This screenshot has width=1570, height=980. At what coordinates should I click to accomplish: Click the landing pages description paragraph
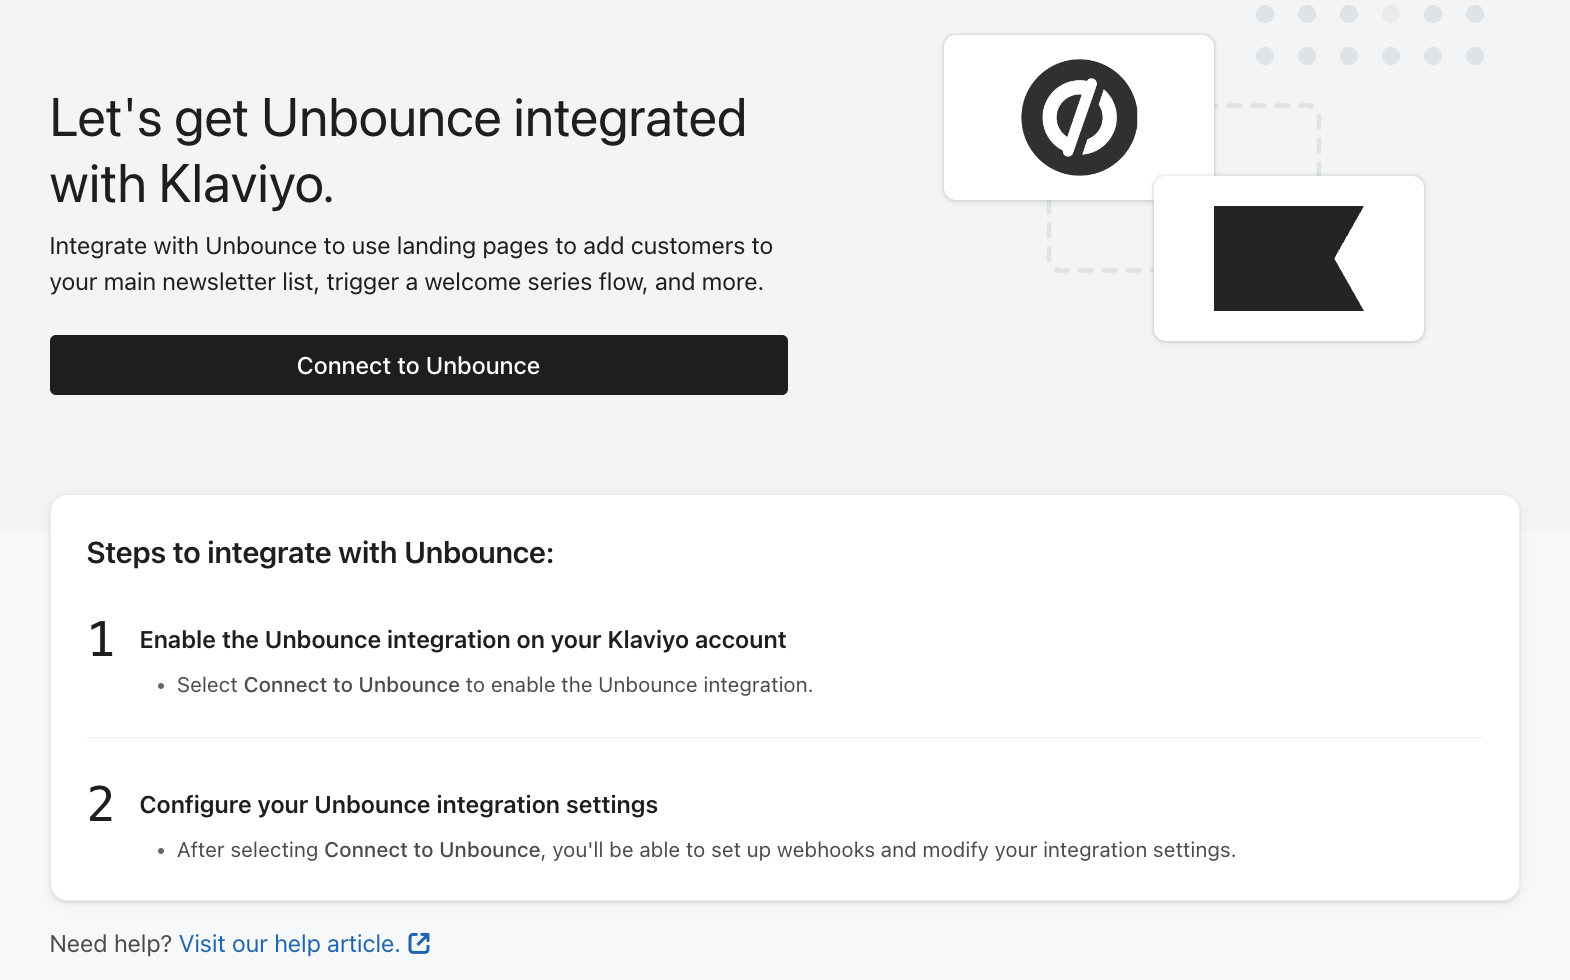click(410, 264)
